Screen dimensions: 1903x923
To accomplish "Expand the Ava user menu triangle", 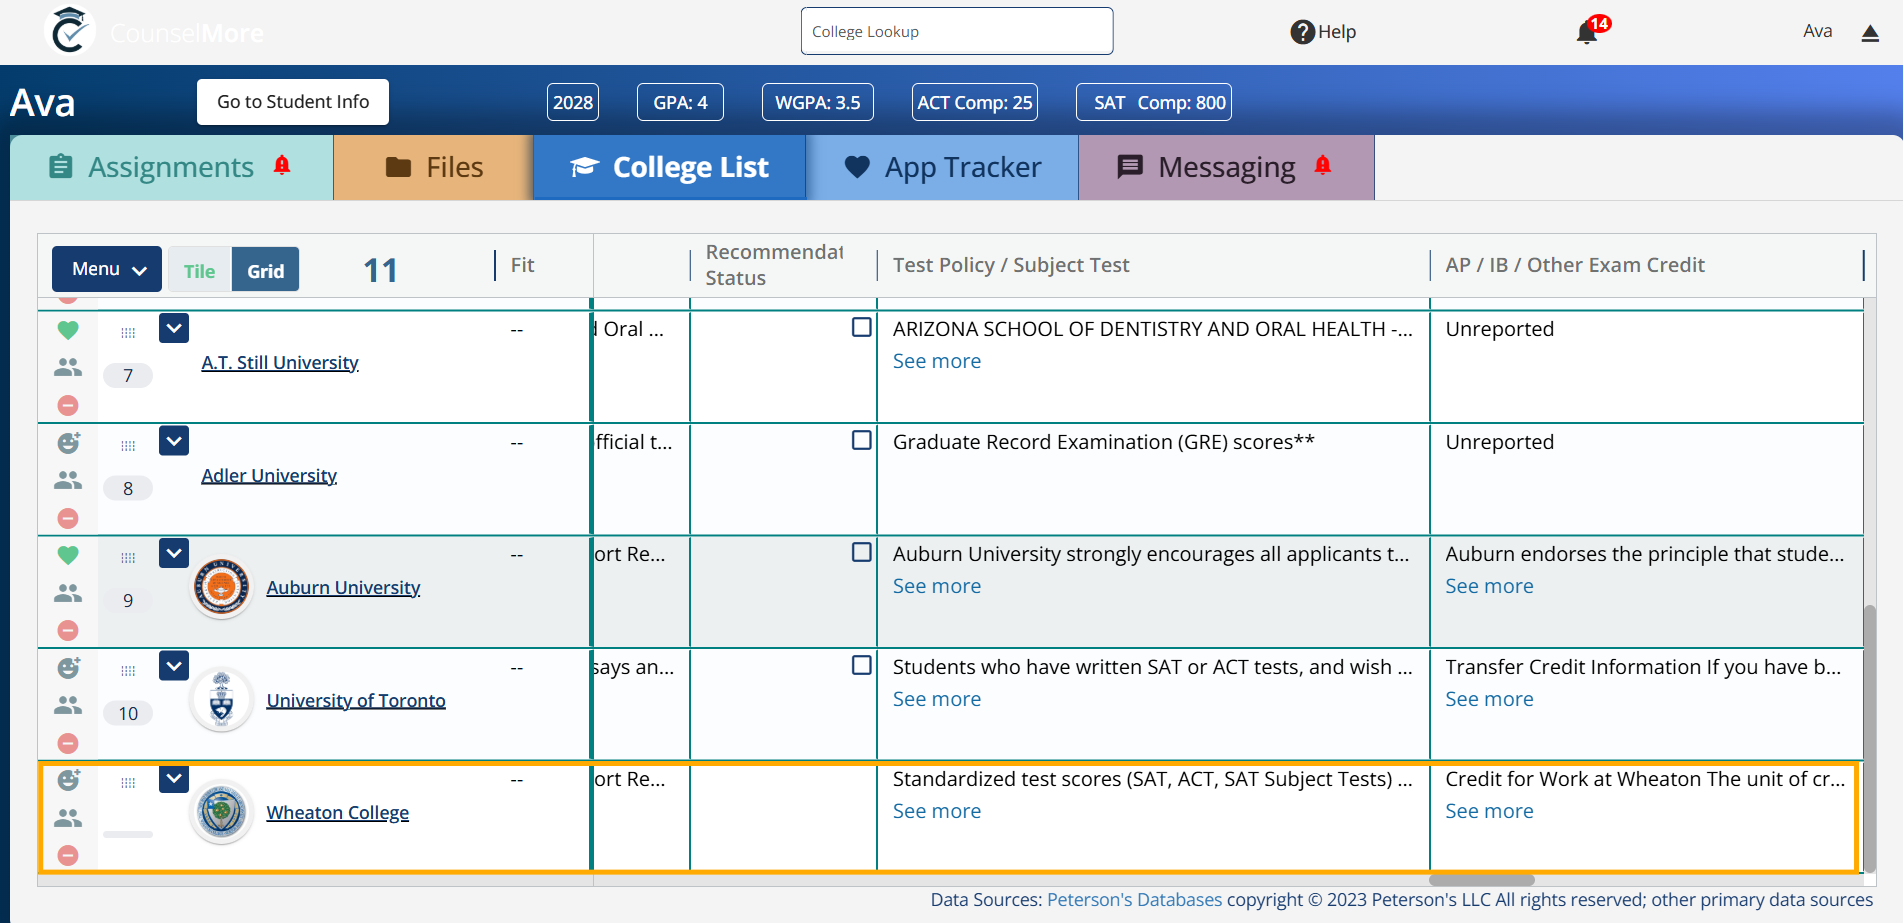I will tap(1870, 33).
